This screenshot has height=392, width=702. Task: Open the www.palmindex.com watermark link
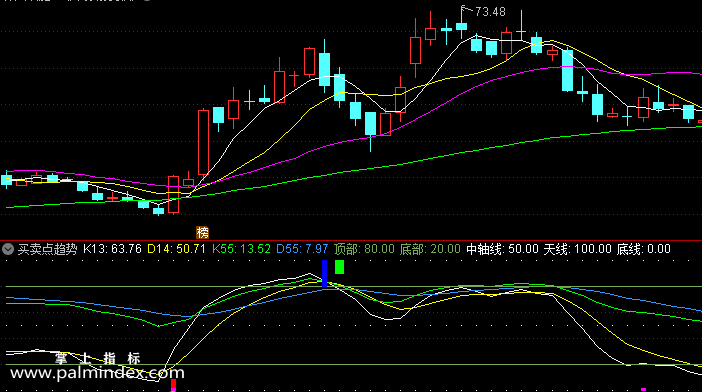coord(97,372)
